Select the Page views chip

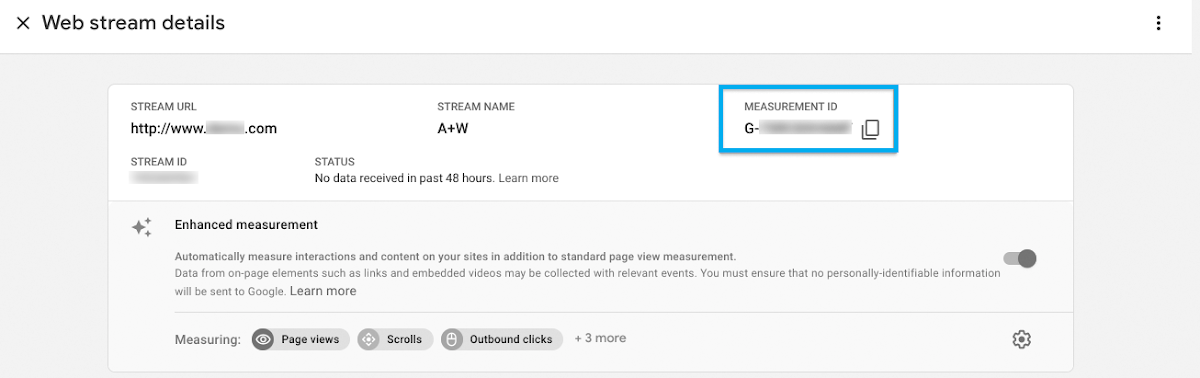pos(301,339)
